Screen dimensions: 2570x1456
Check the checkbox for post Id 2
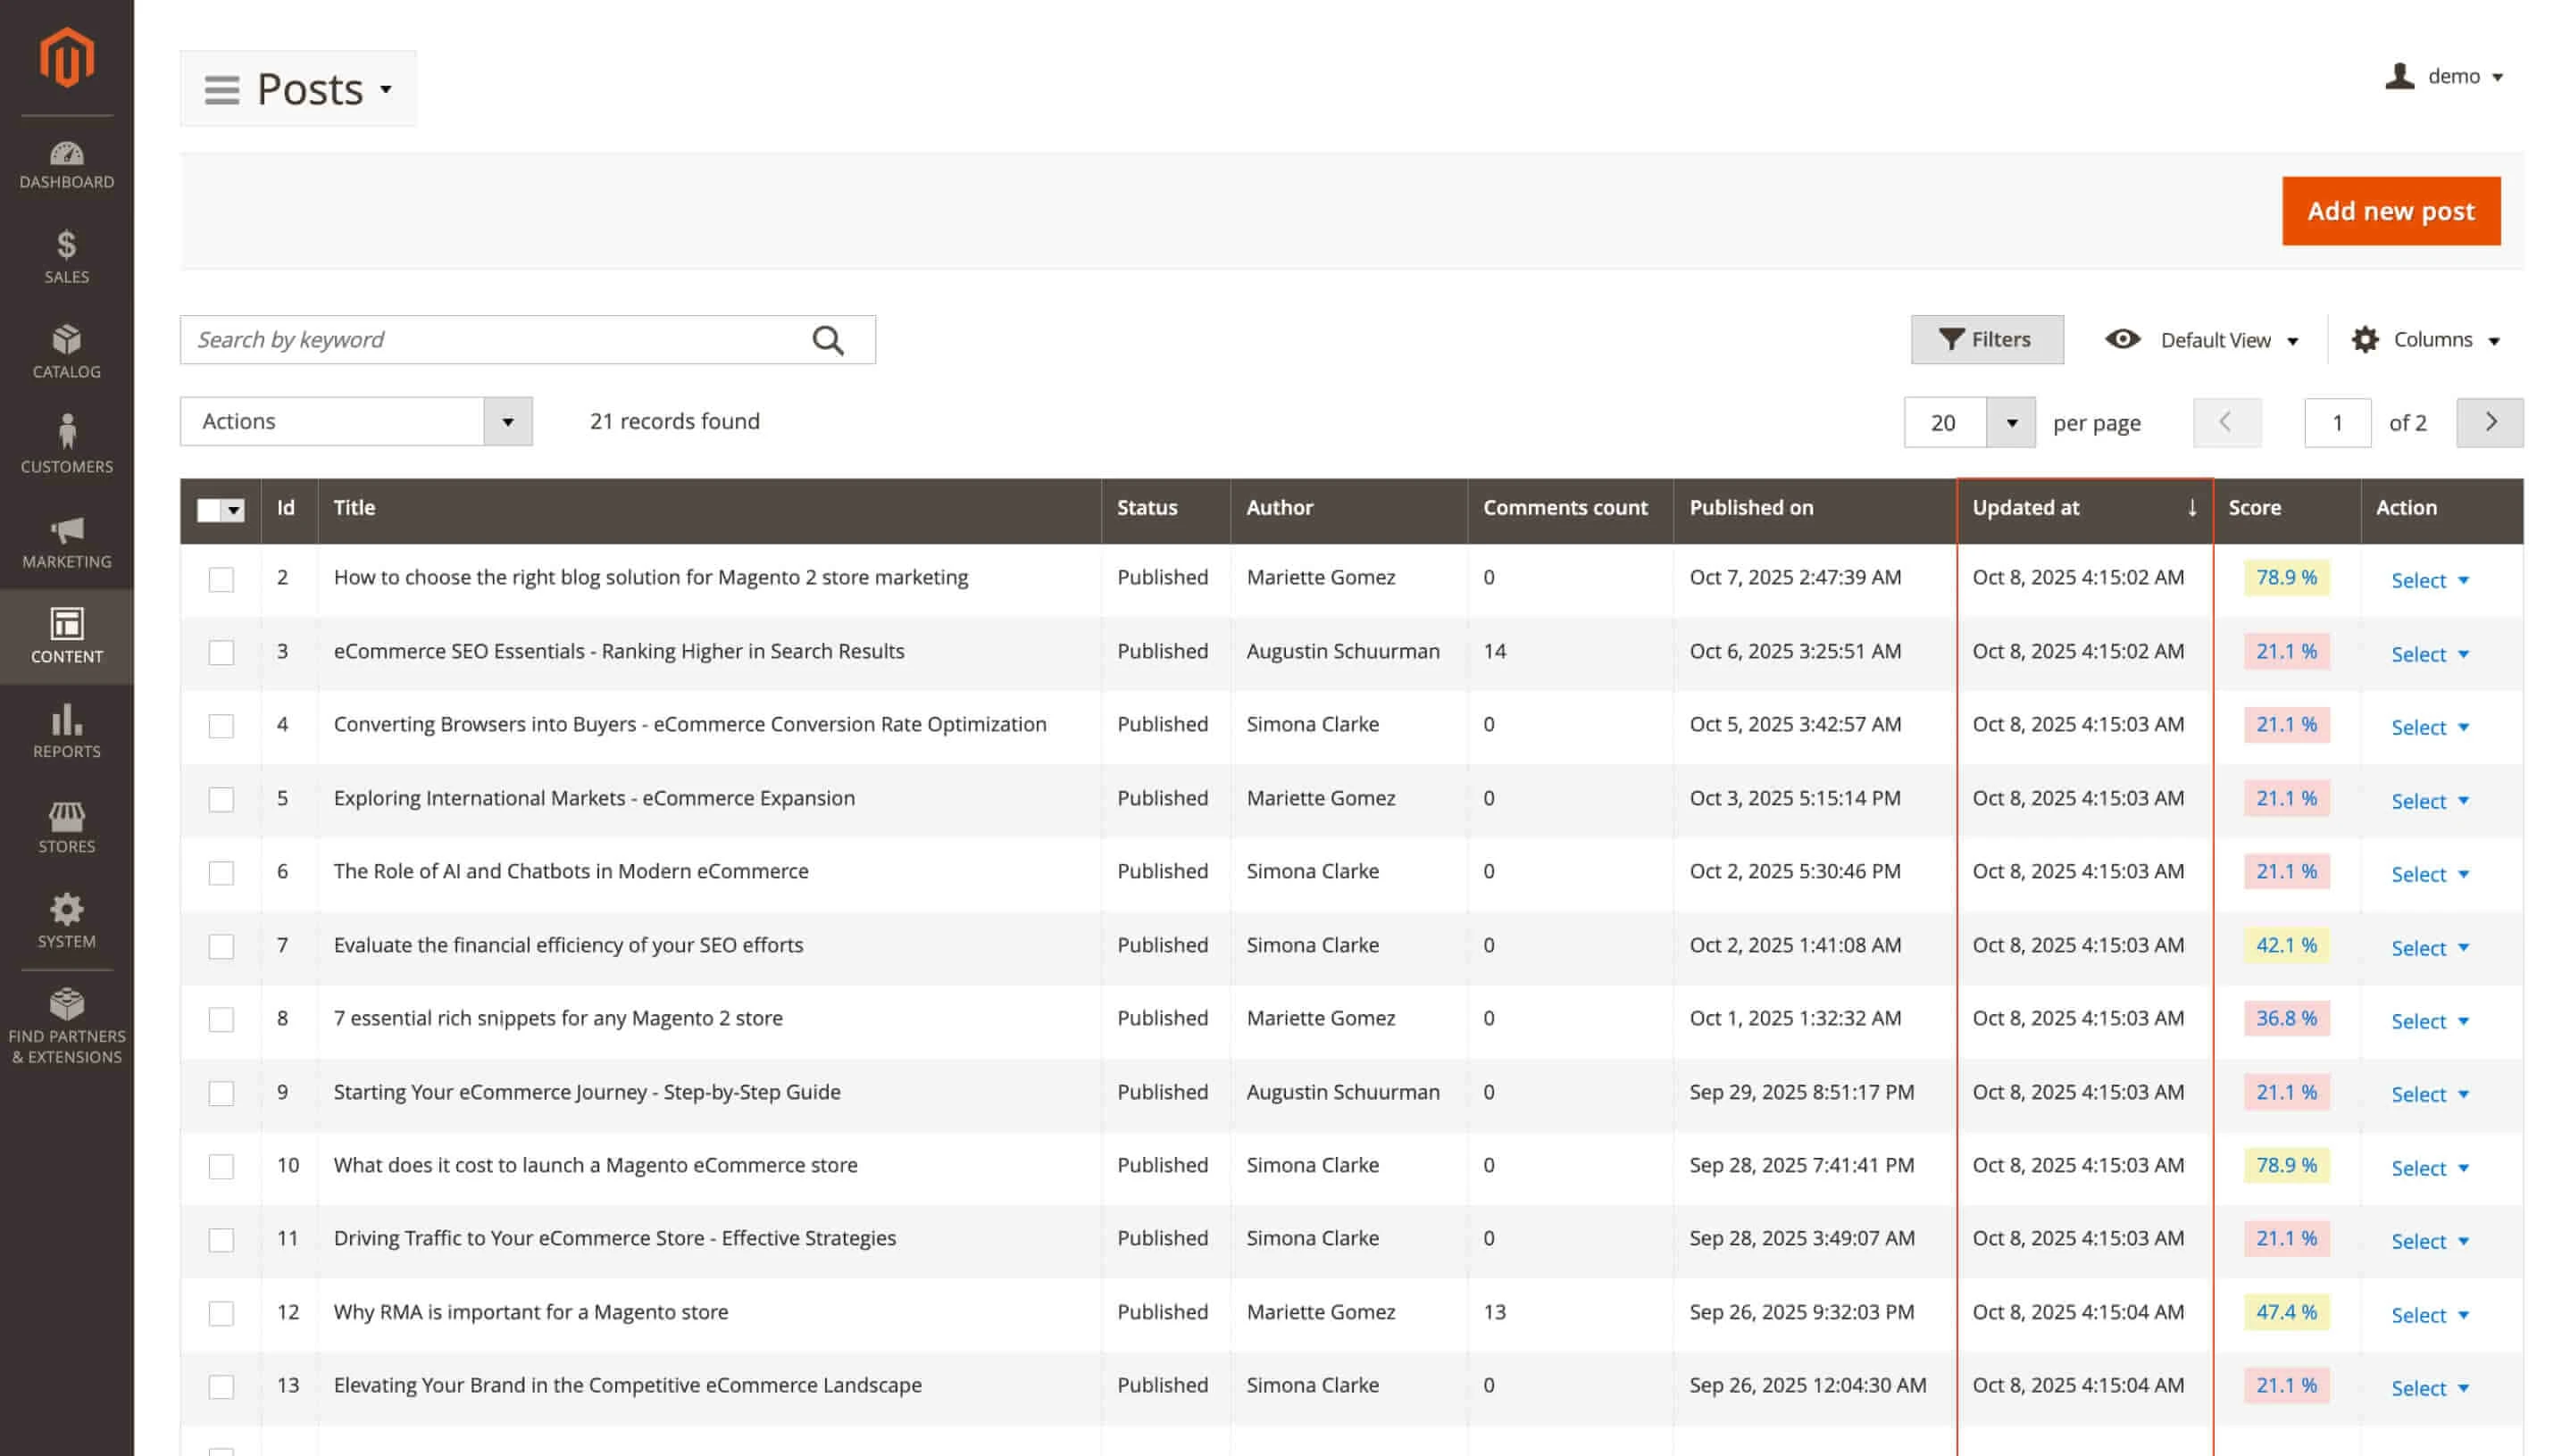pyautogui.click(x=221, y=579)
